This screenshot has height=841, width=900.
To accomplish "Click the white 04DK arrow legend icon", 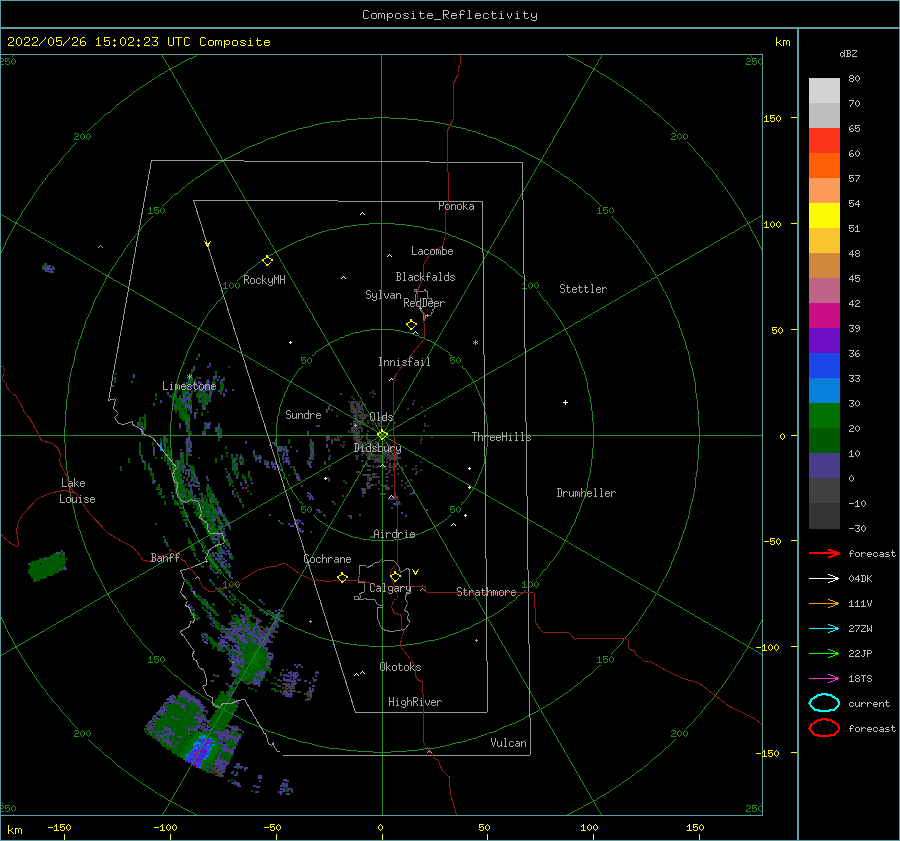I will (824, 579).
